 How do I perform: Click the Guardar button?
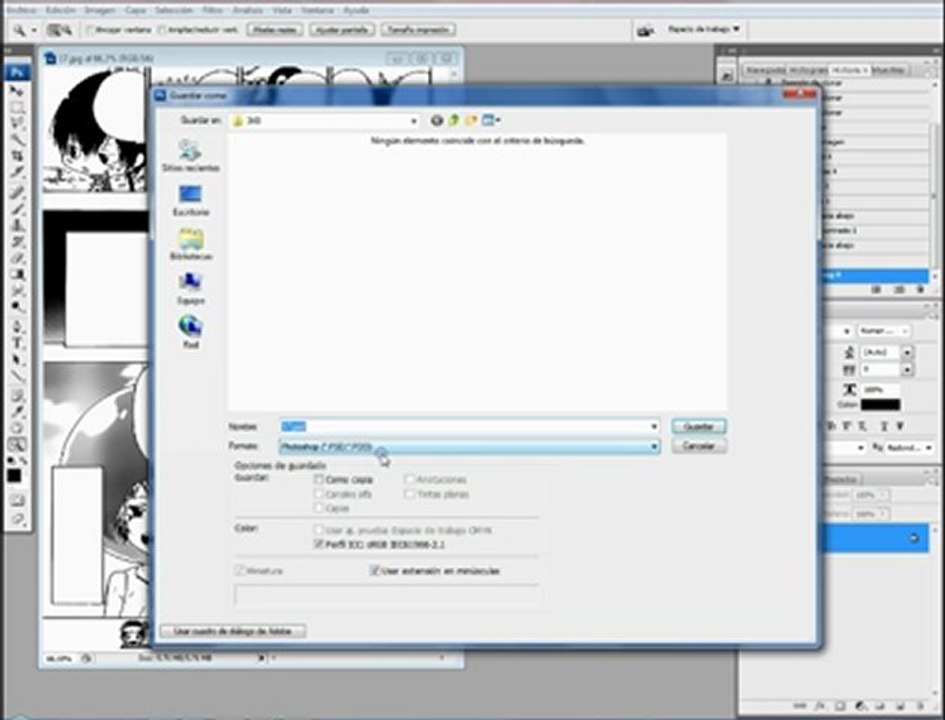tap(699, 427)
